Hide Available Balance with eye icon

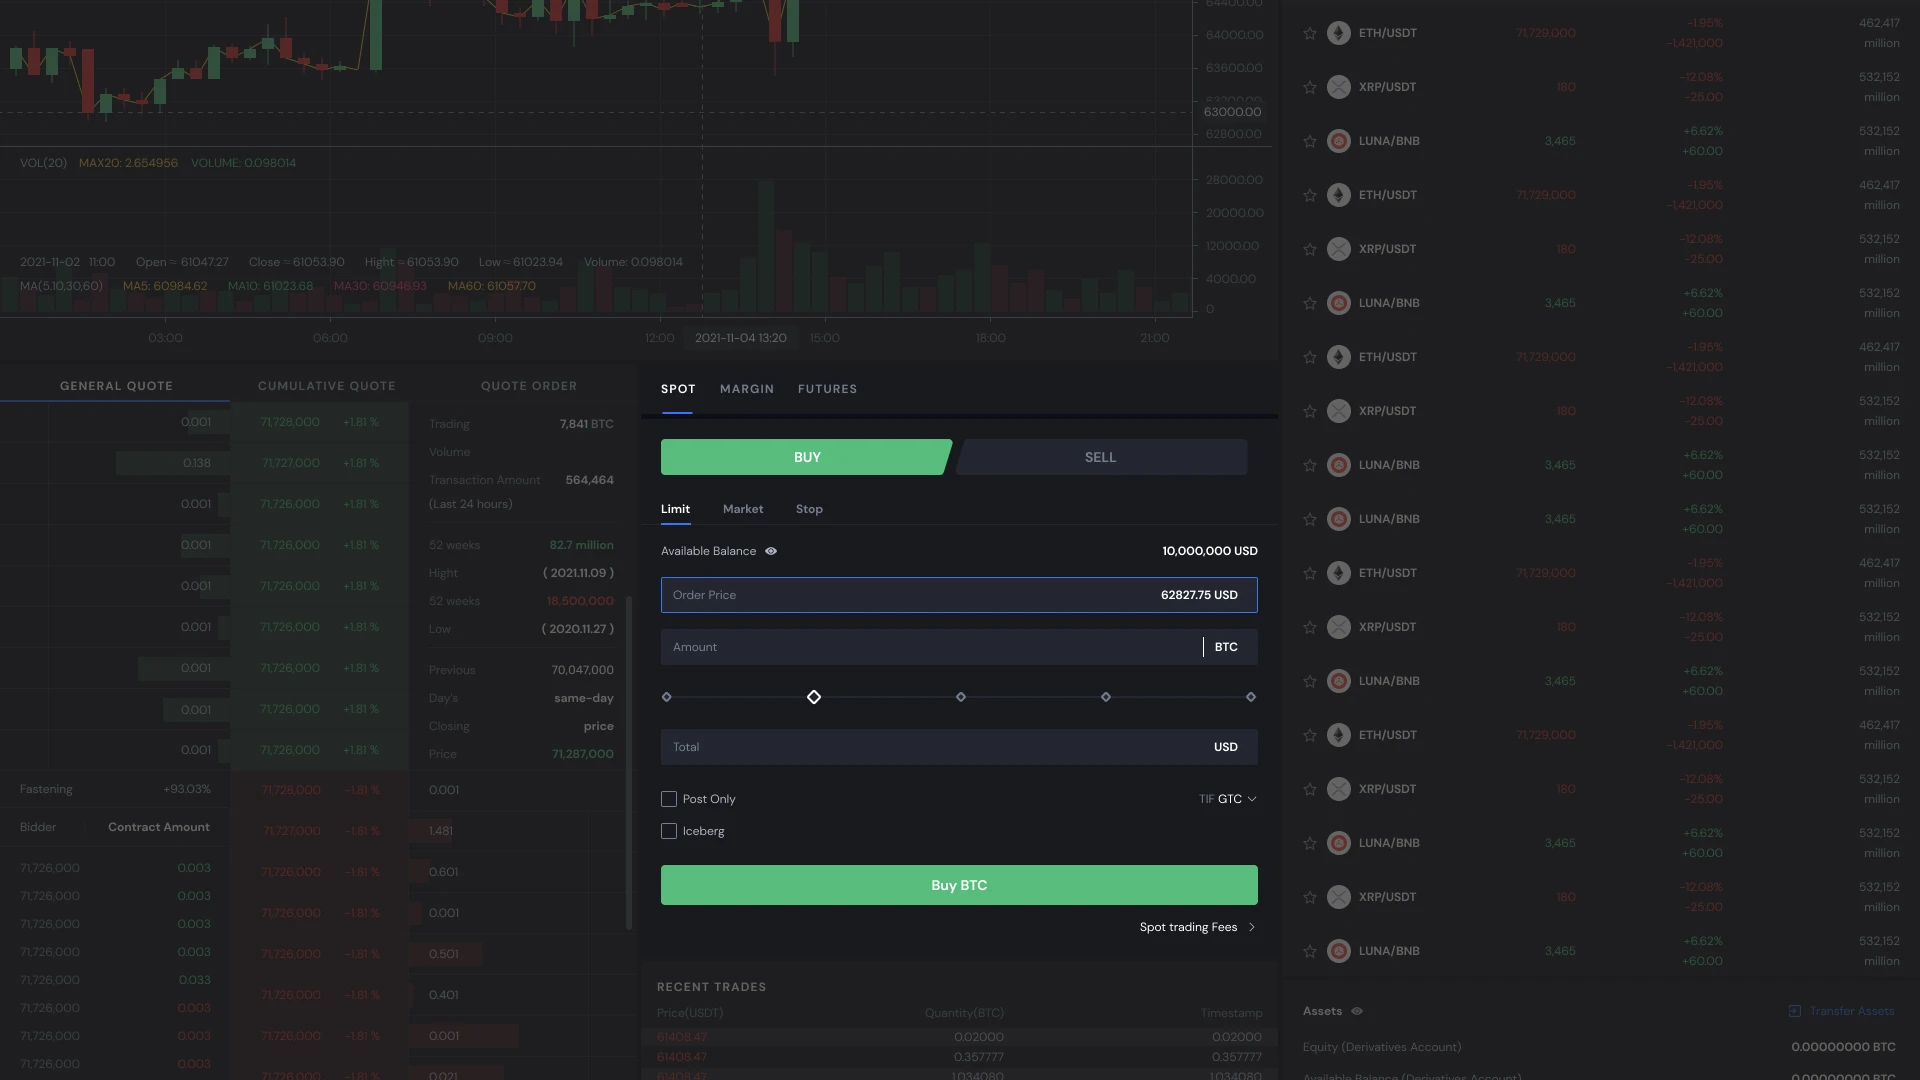pos(771,551)
